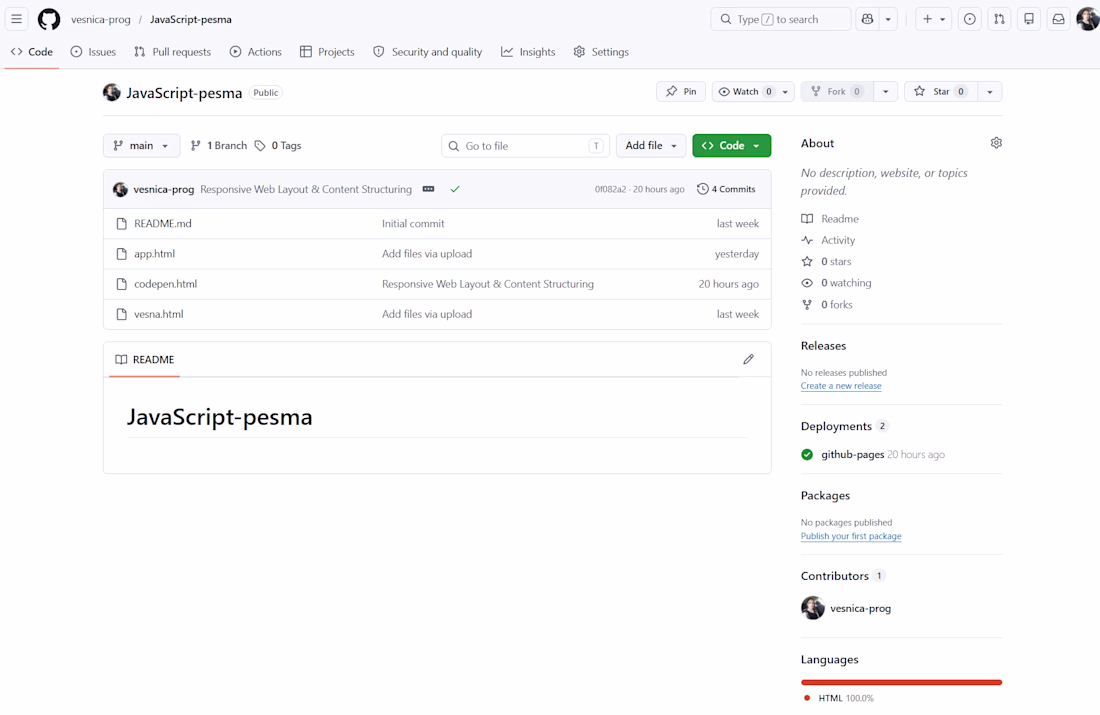Screen dimensions: 1100x715
Task: Follow the Create a new release link
Action: 841,386
